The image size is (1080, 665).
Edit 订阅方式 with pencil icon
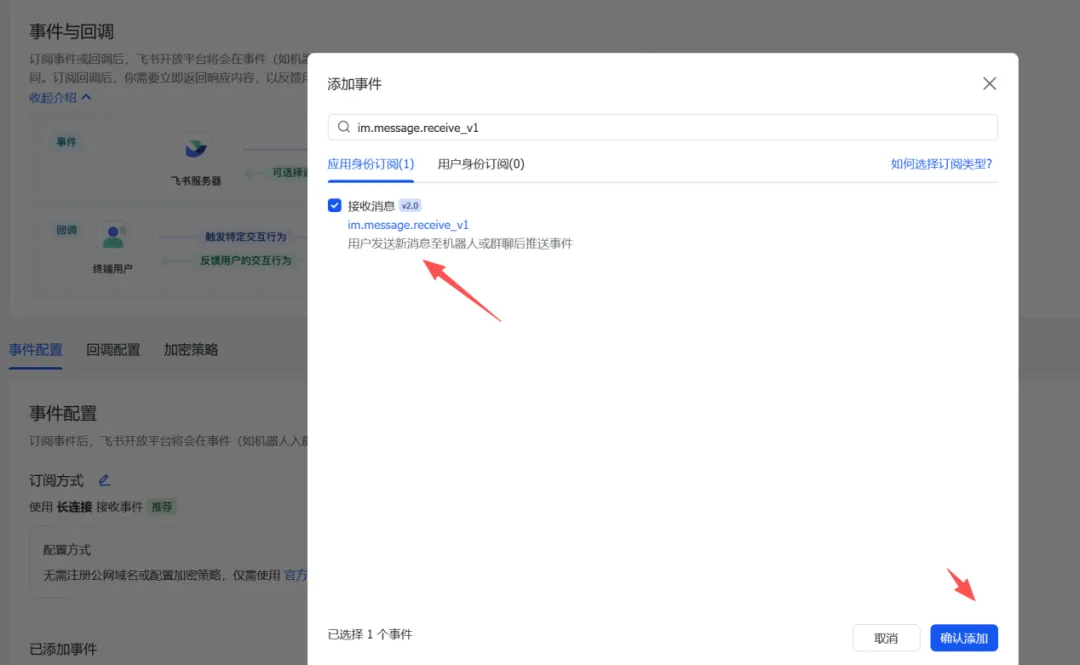[104, 480]
